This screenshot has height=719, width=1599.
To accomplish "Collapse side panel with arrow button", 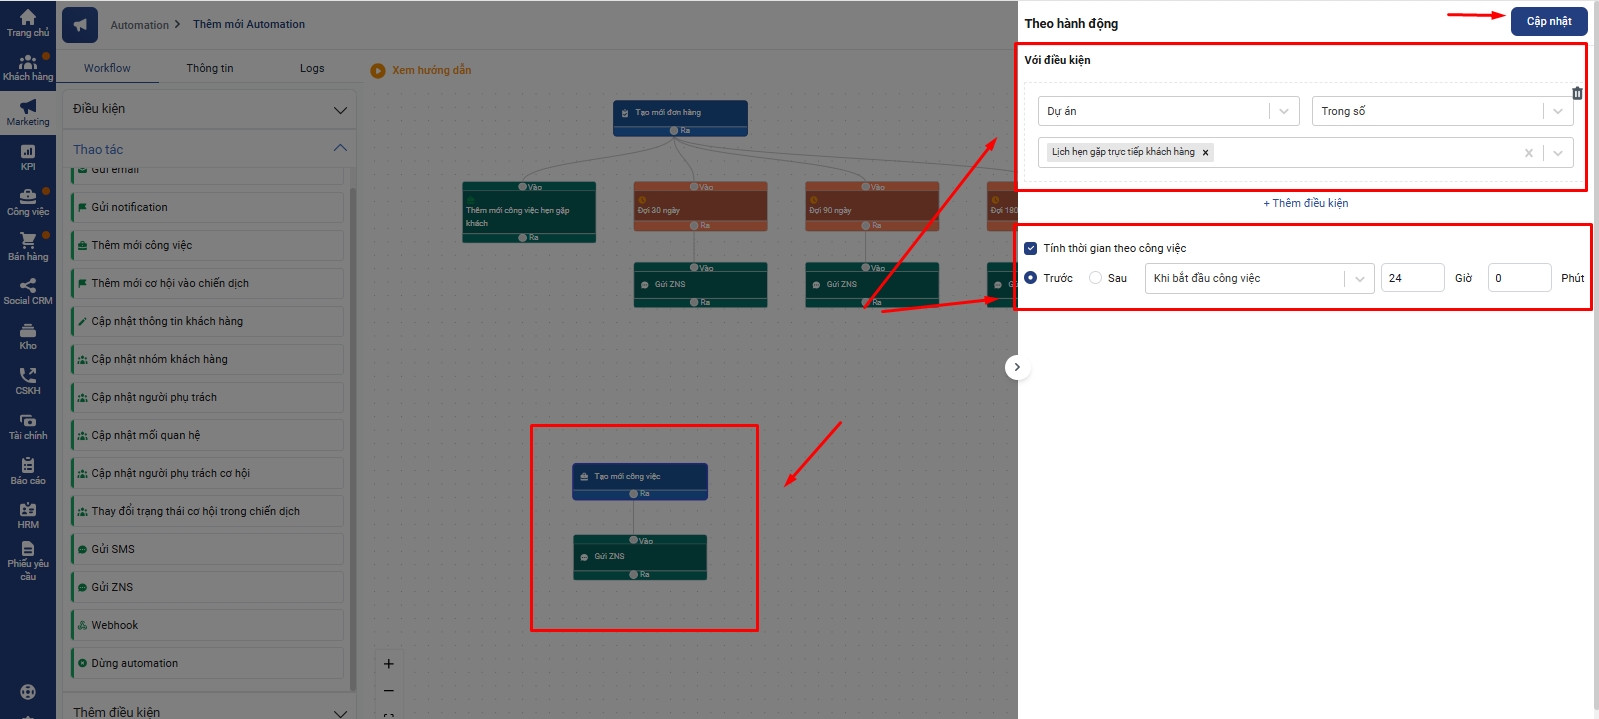I will click(x=1016, y=367).
